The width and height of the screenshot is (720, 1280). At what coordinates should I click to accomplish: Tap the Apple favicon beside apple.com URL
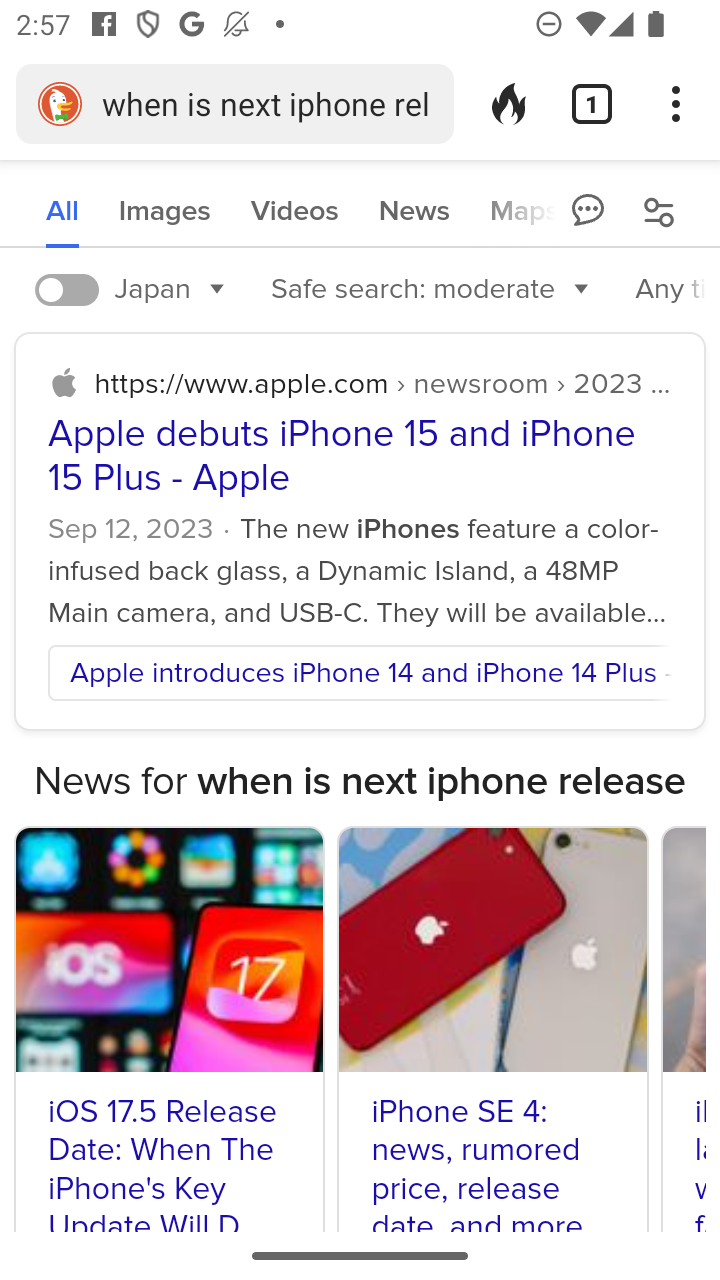[x=65, y=383]
